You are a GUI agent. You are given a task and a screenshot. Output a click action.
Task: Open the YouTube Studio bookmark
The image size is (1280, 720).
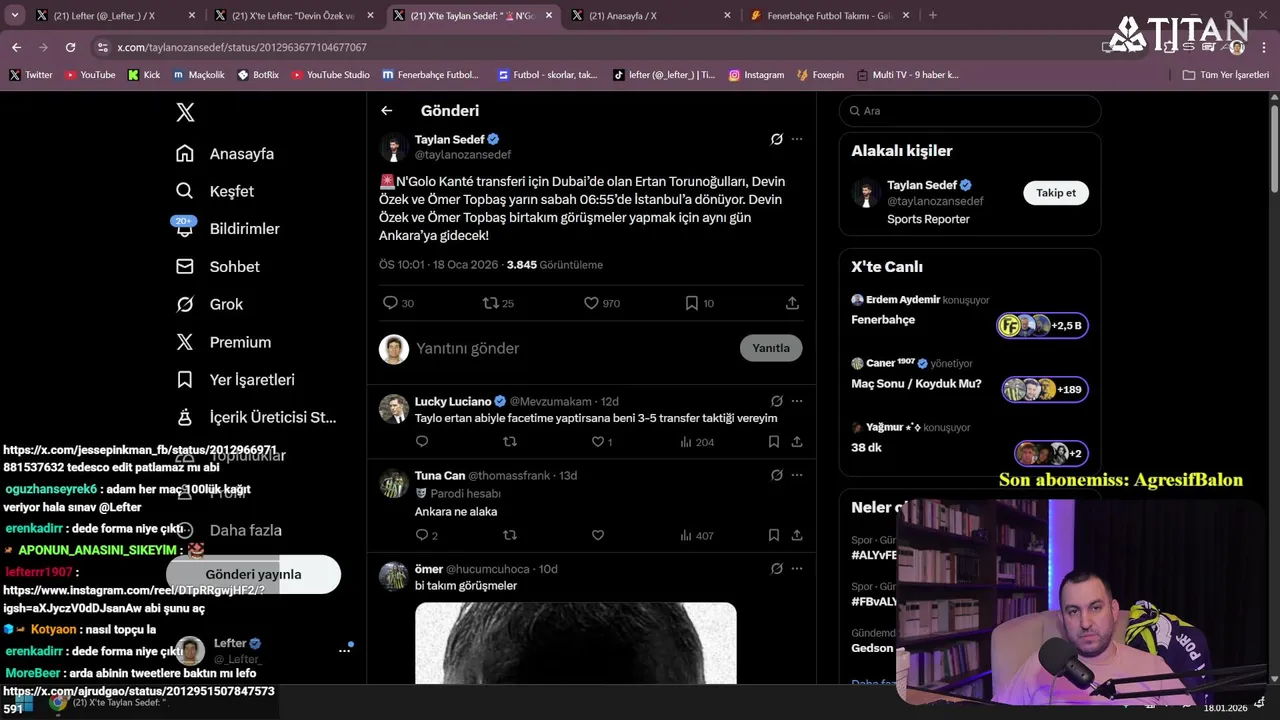click(x=330, y=75)
